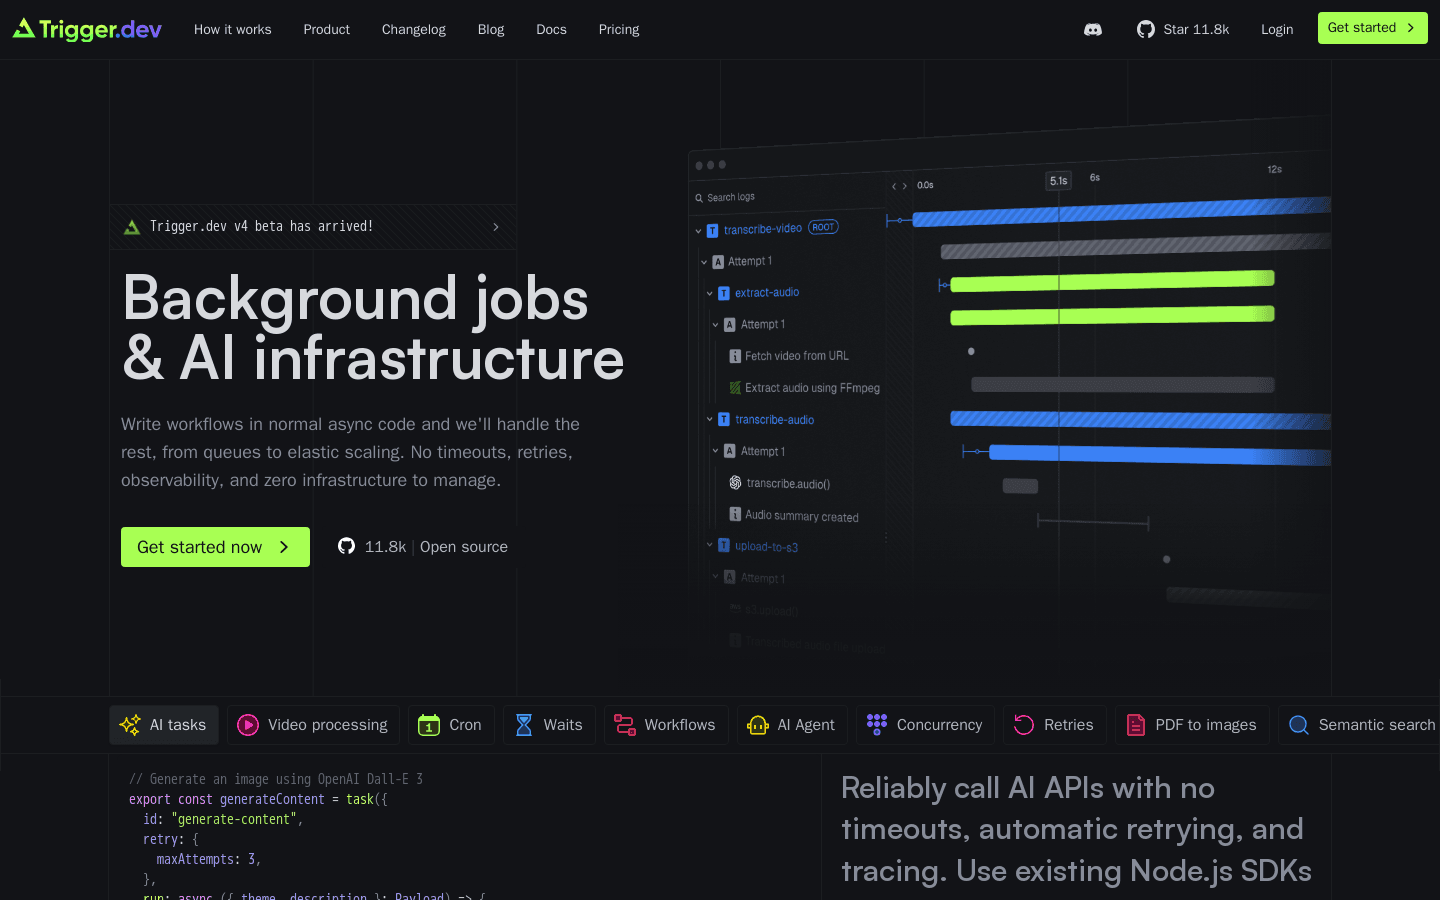The height and width of the screenshot is (900, 1440).
Task: Click the Trigger.dev logo
Action: [x=85, y=29]
